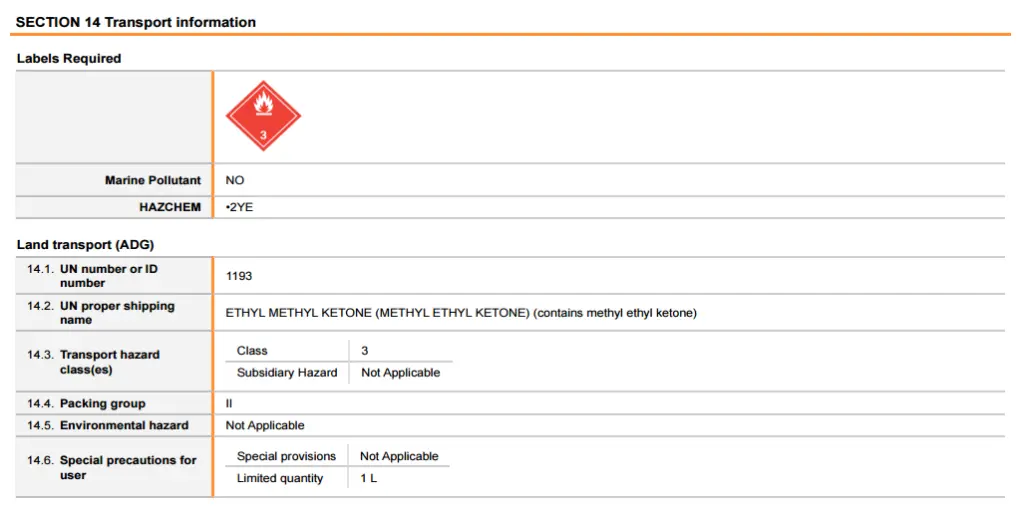Click the Special provisions sub-label

[x=287, y=456]
